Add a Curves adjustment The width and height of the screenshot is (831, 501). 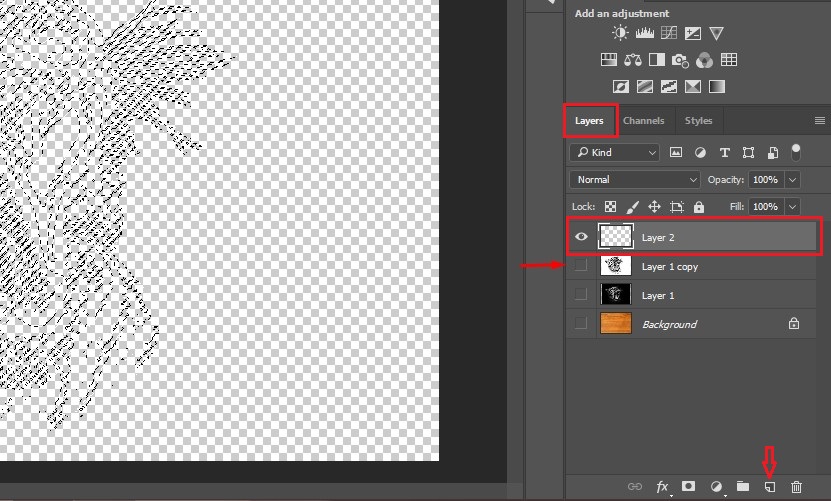(x=668, y=33)
